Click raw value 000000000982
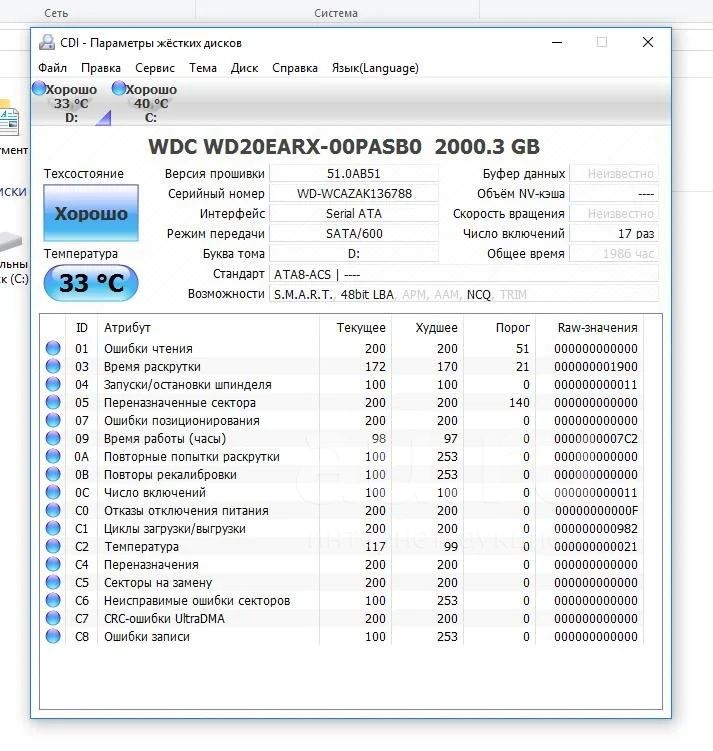 [596, 528]
